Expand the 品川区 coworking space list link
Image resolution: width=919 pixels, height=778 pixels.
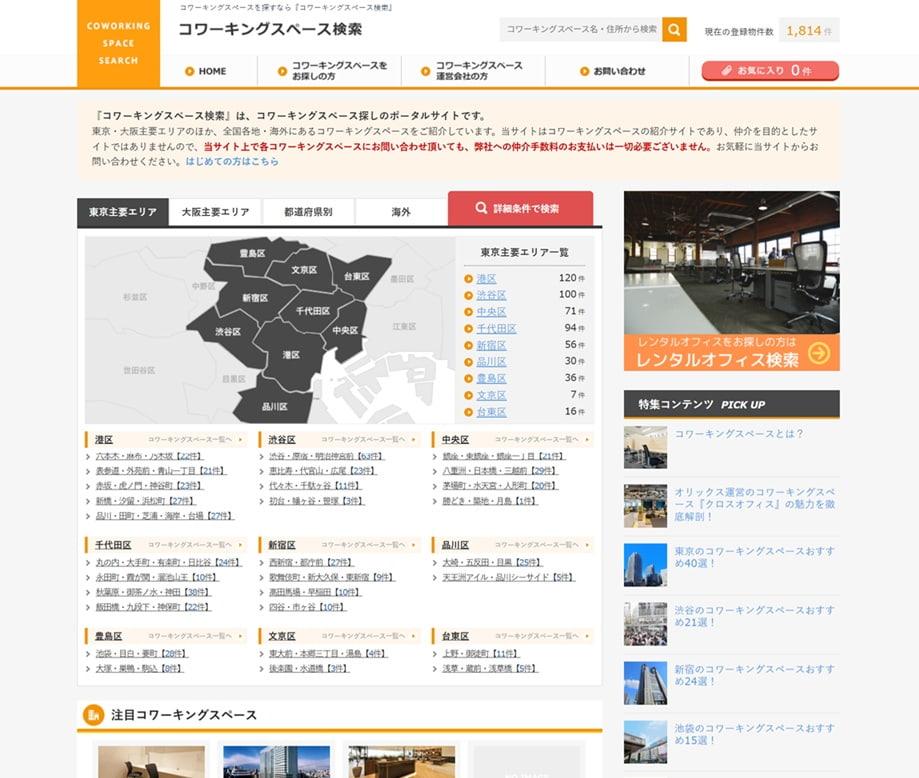pos(538,545)
